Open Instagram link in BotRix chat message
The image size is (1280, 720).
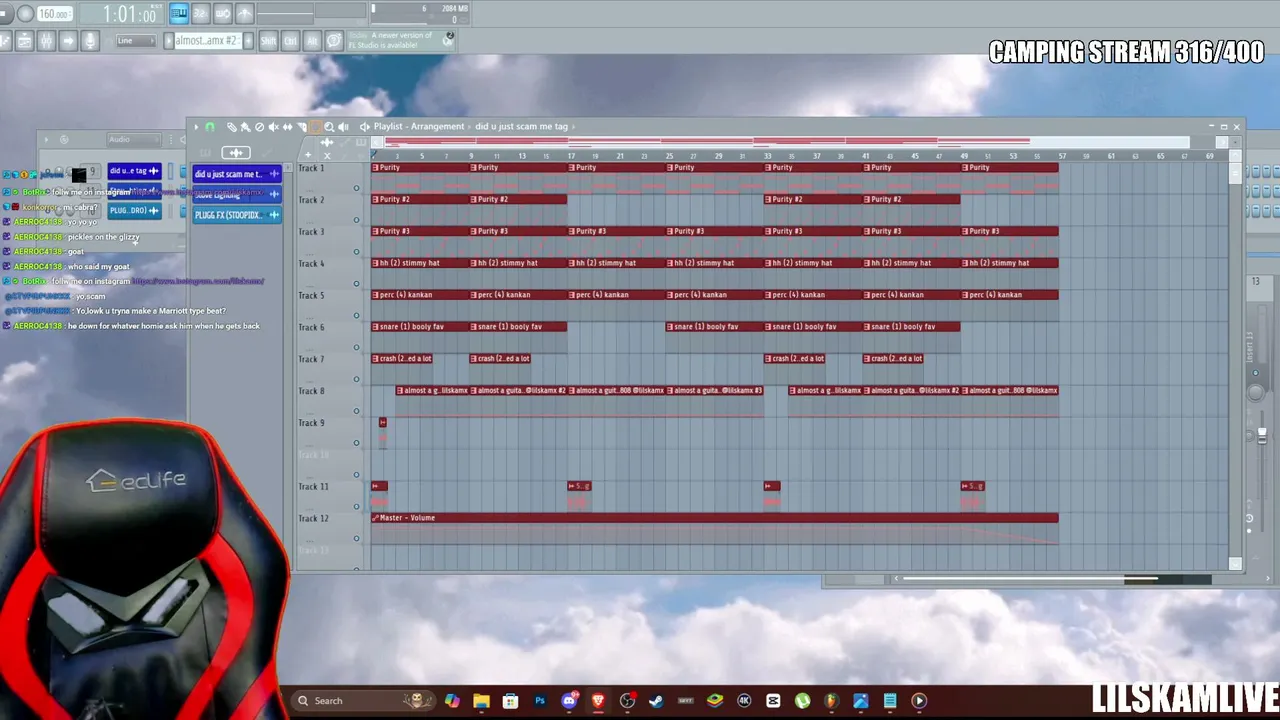[x=198, y=281]
